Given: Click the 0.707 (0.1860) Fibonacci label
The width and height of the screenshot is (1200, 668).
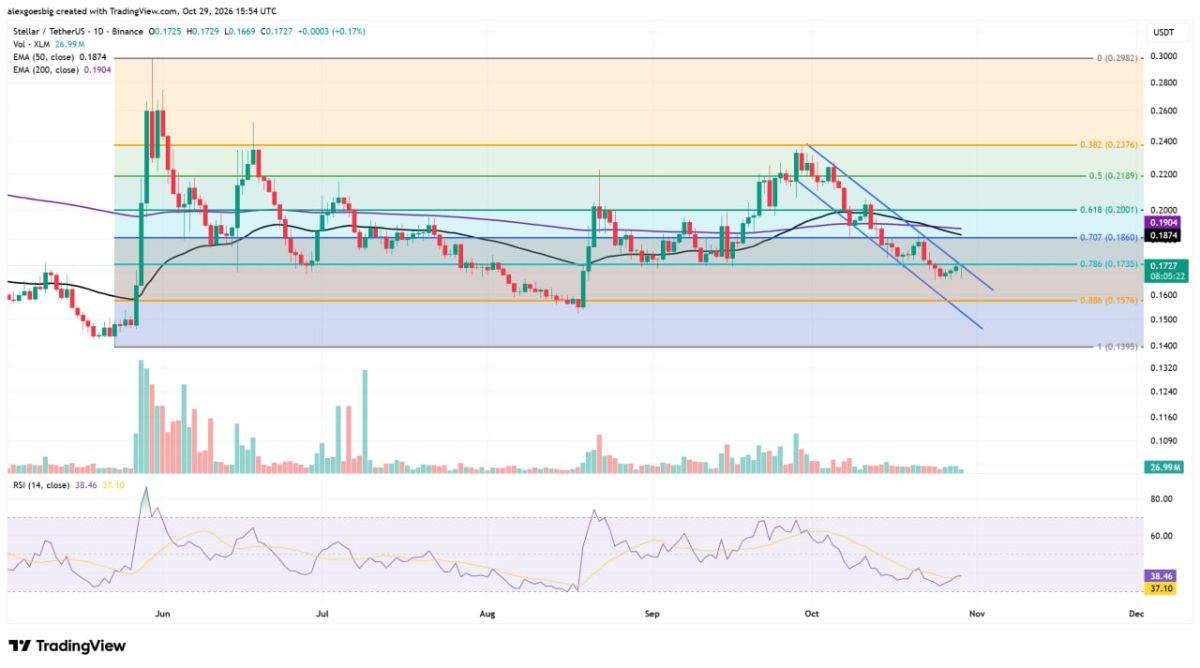Looking at the screenshot, I should click(1109, 238).
